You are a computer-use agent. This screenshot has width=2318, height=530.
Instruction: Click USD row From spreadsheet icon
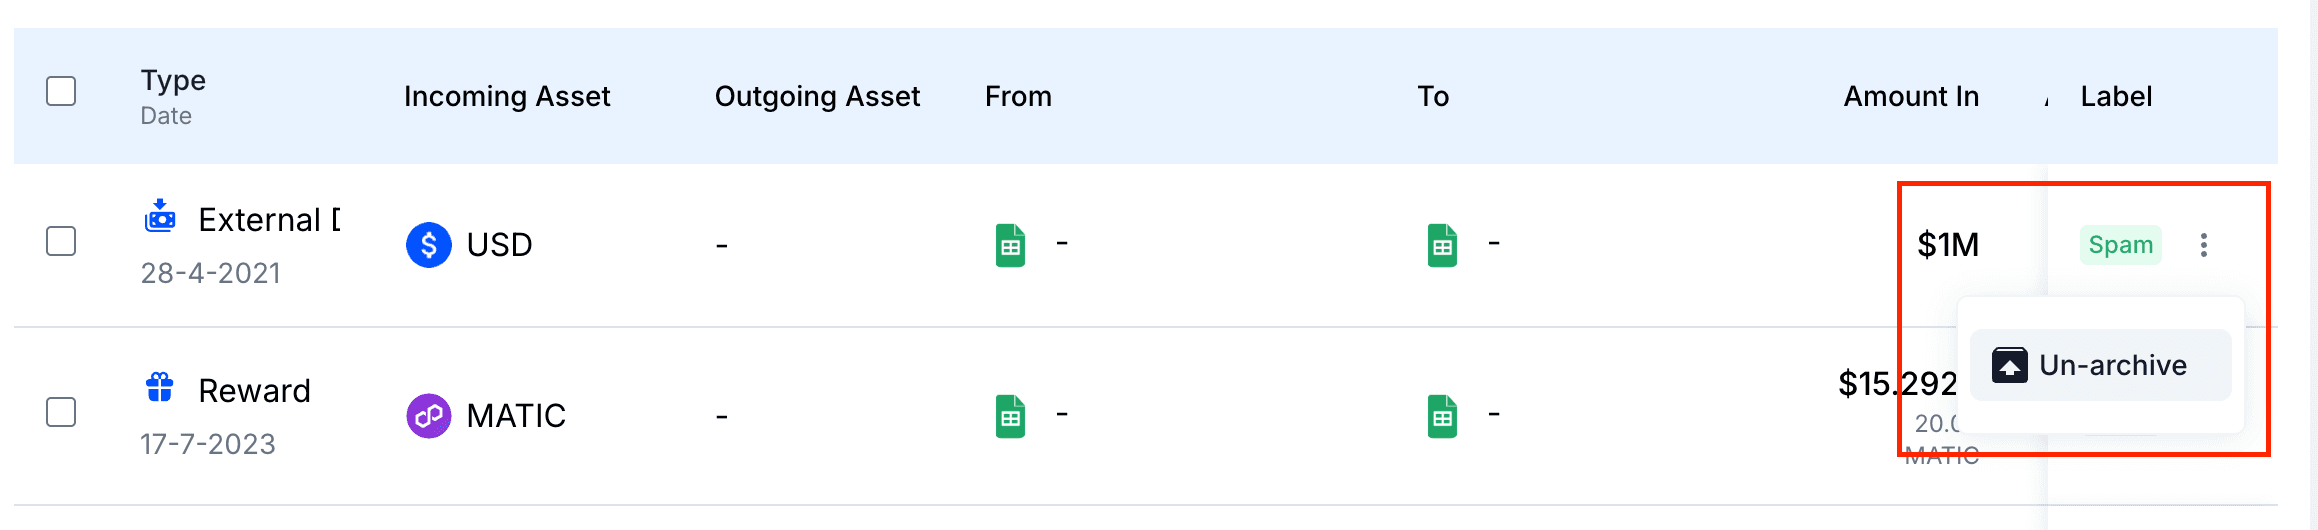click(1010, 245)
